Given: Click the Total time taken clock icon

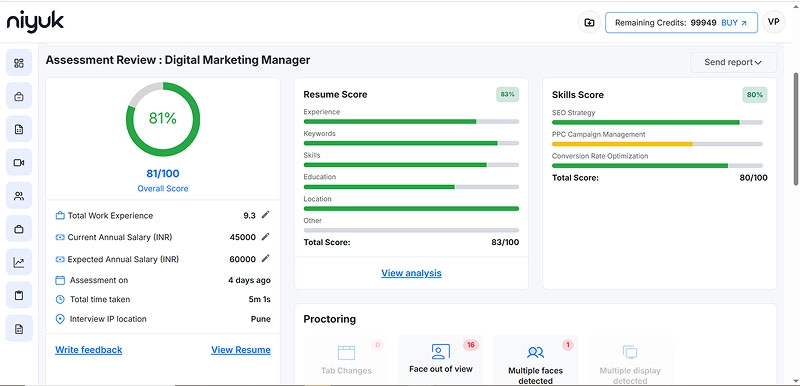Looking at the screenshot, I should pyautogui.click(x=60, y=299).
